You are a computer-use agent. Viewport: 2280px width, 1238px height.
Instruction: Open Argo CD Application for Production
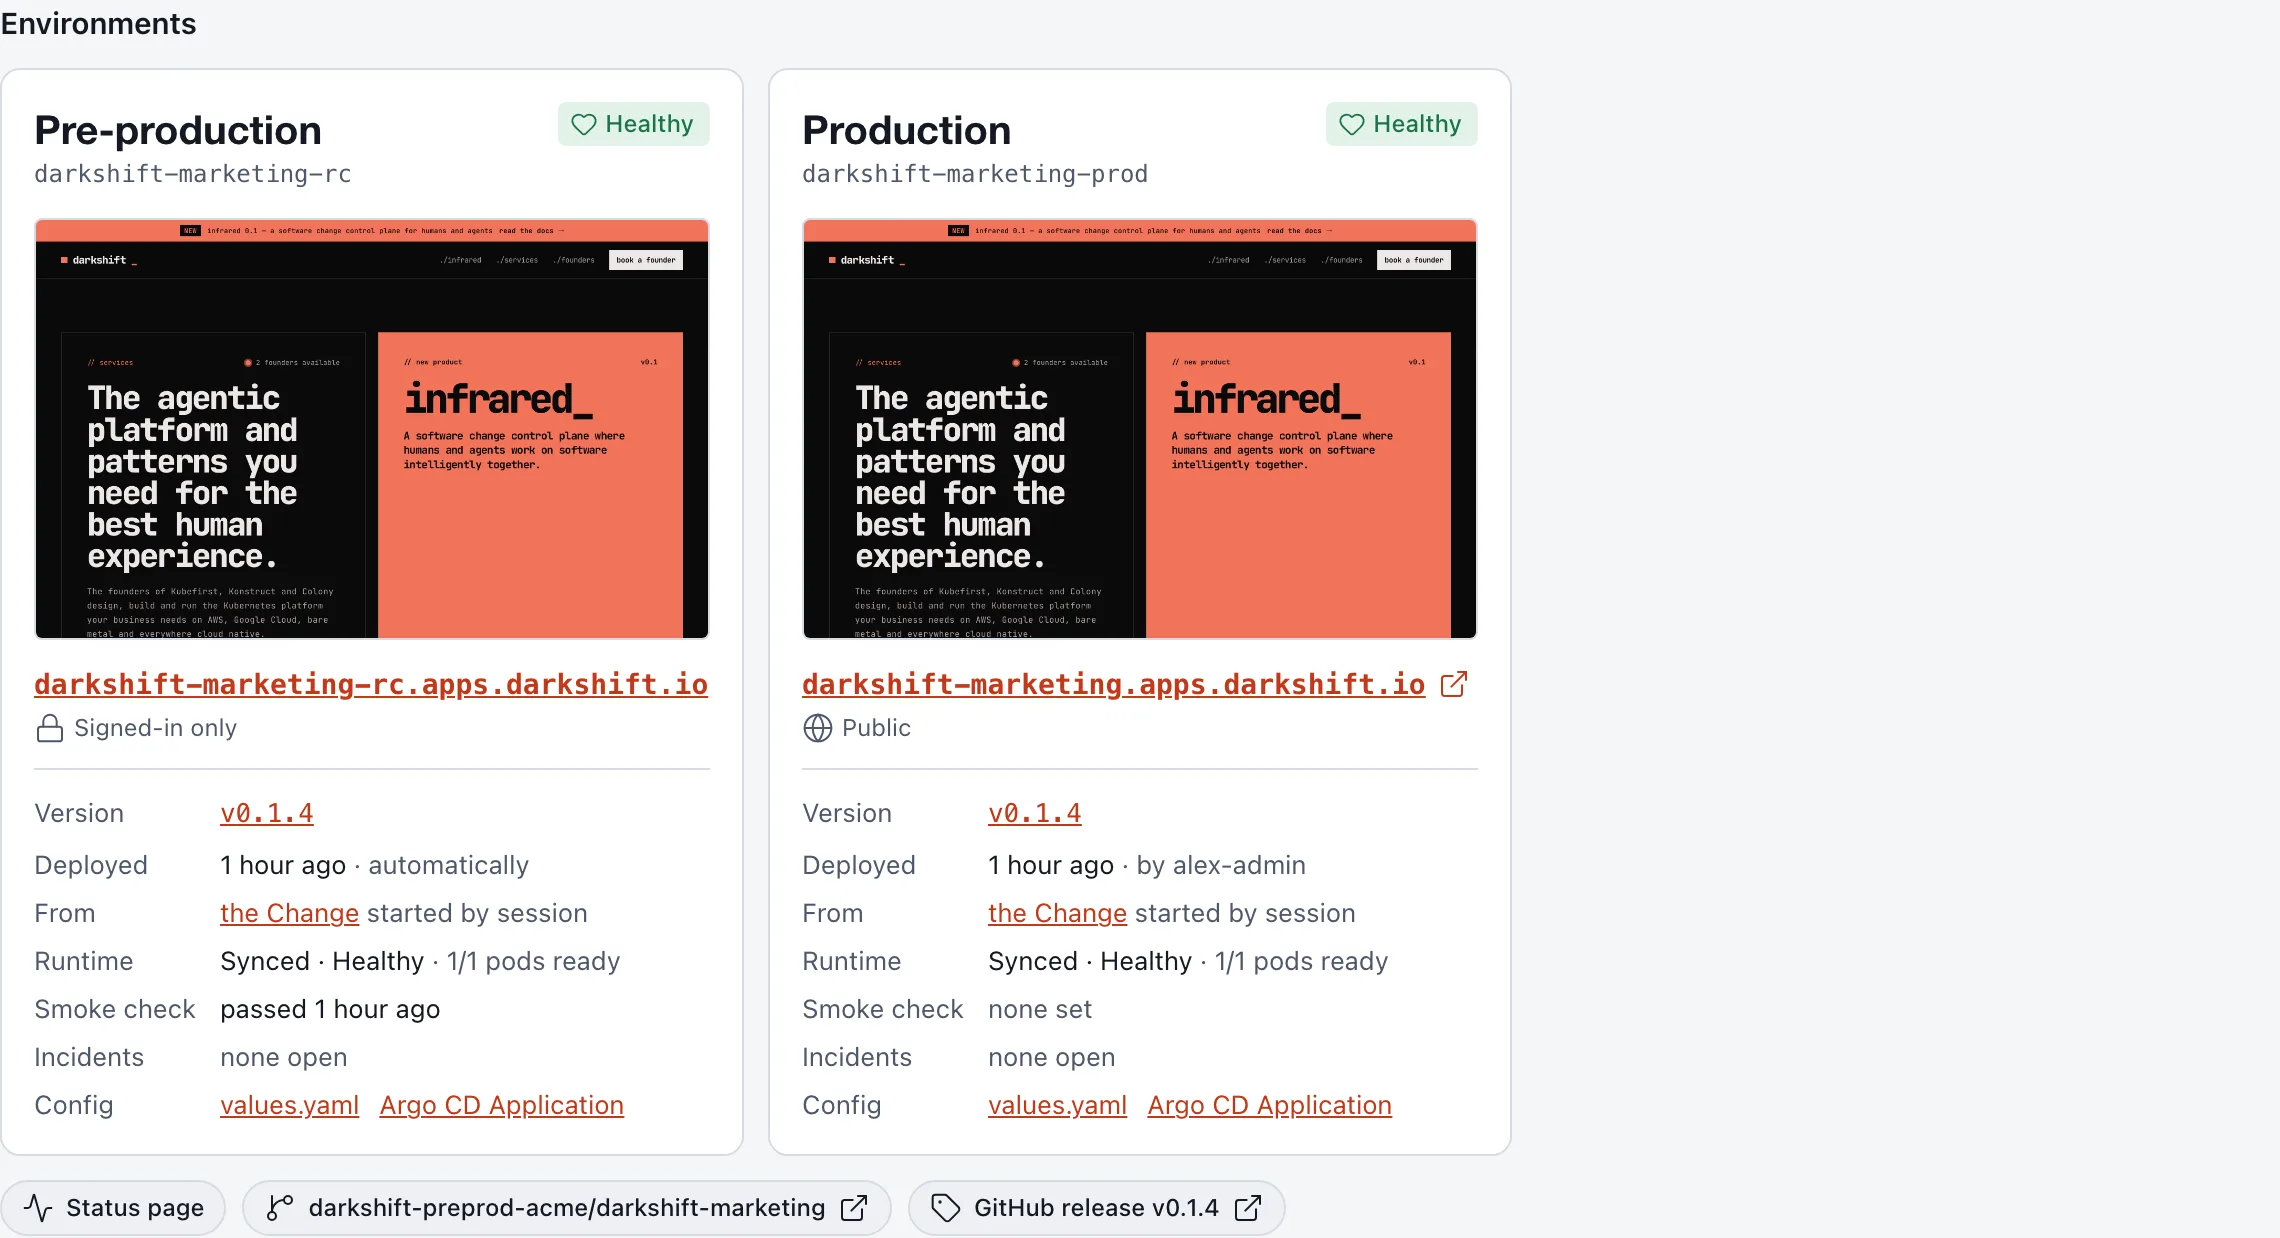pos(1270,1105)
